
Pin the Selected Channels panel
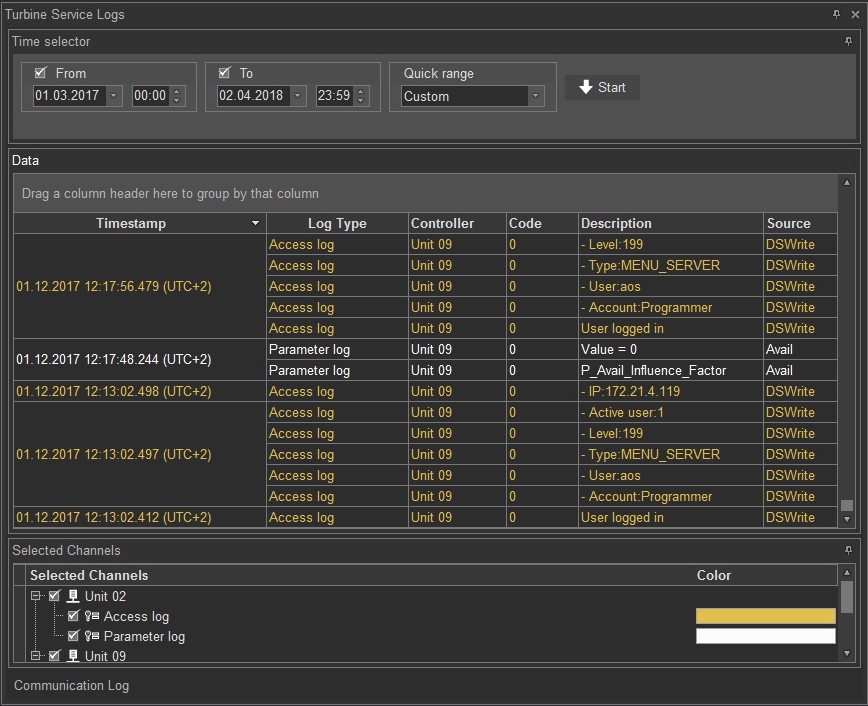848,550
